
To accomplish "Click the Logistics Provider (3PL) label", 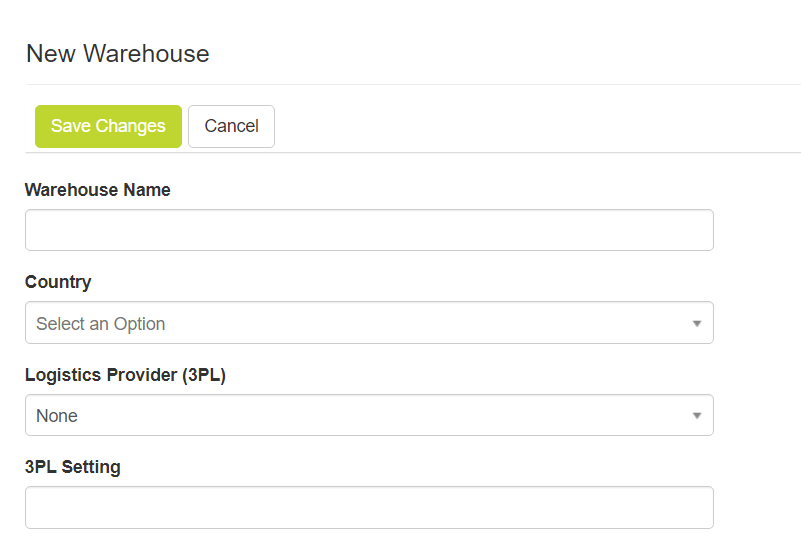I will coord(125,375).
